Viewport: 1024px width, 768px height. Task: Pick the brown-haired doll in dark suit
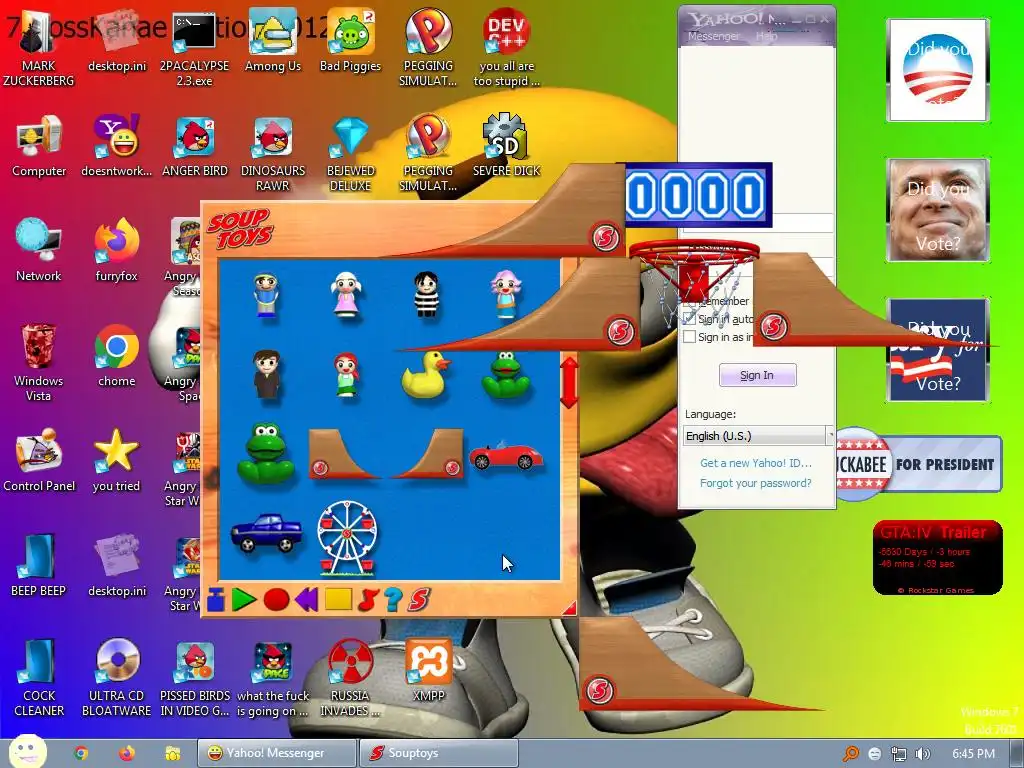click(266, 374)
